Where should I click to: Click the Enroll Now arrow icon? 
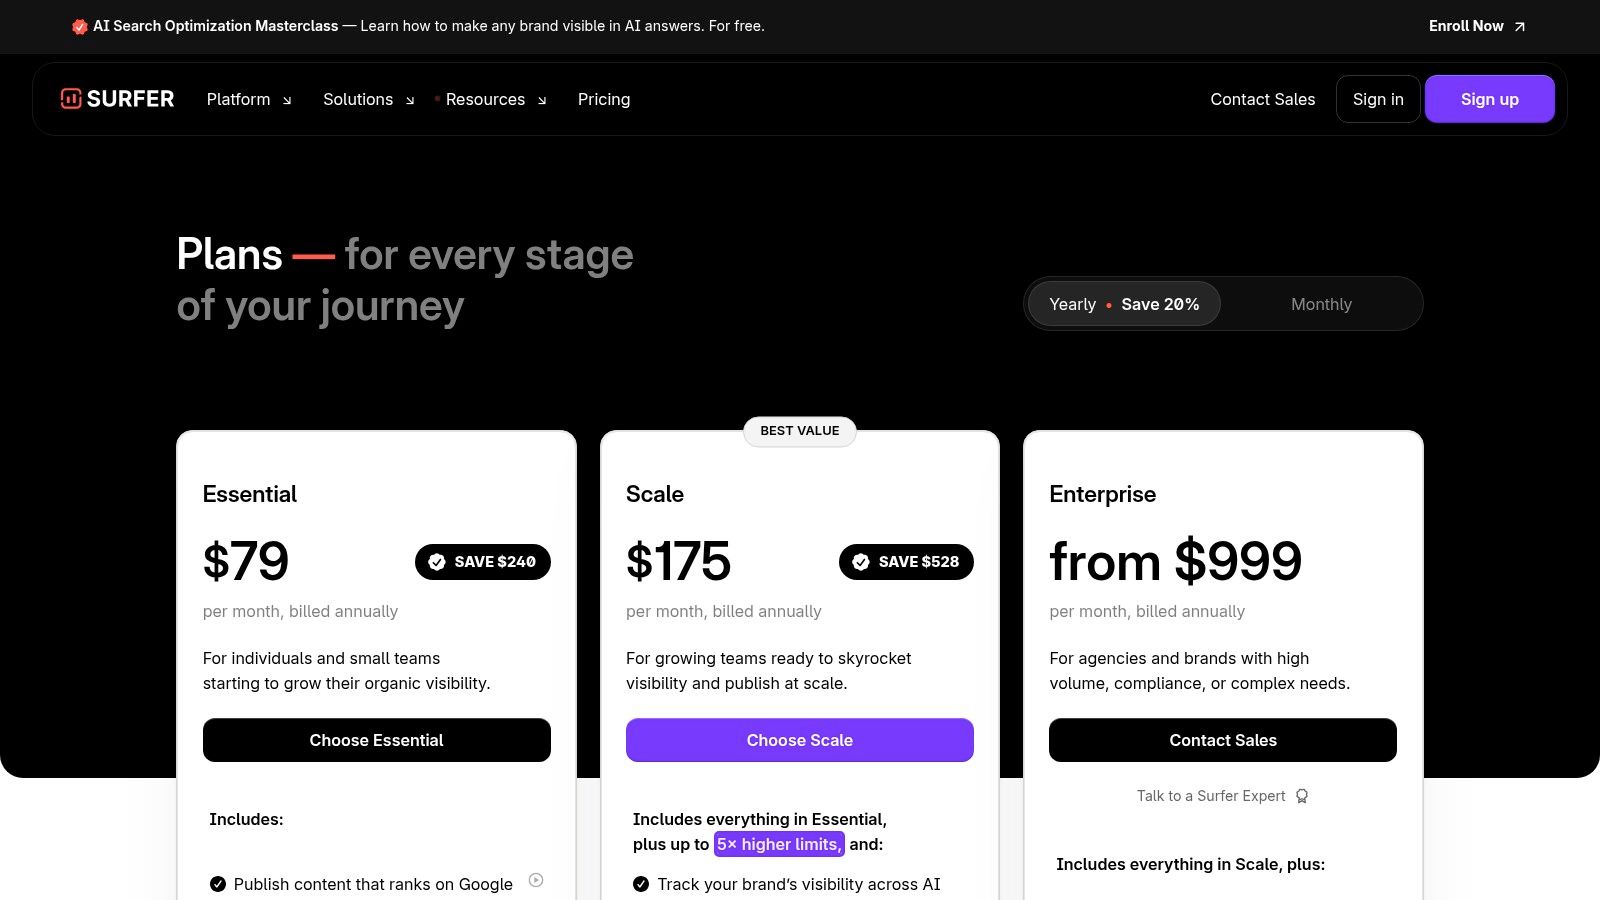[x=1520, y=27]
